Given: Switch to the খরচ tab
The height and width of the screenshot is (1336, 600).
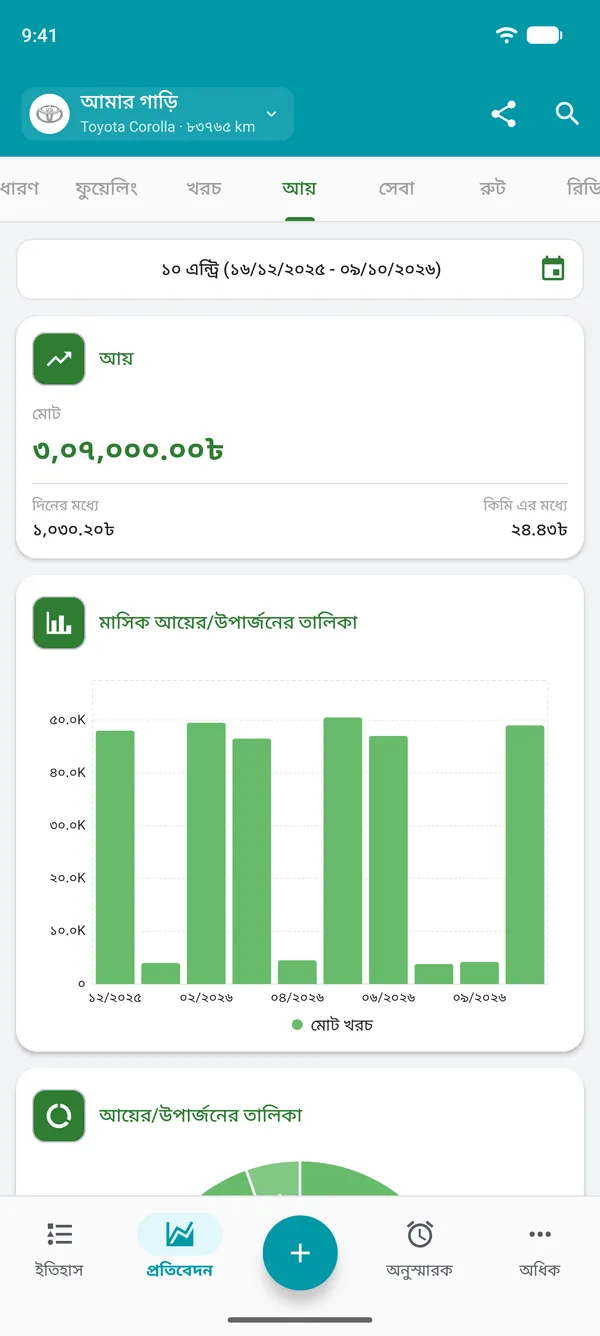Looking at the screenshot, I should (204, 188).
